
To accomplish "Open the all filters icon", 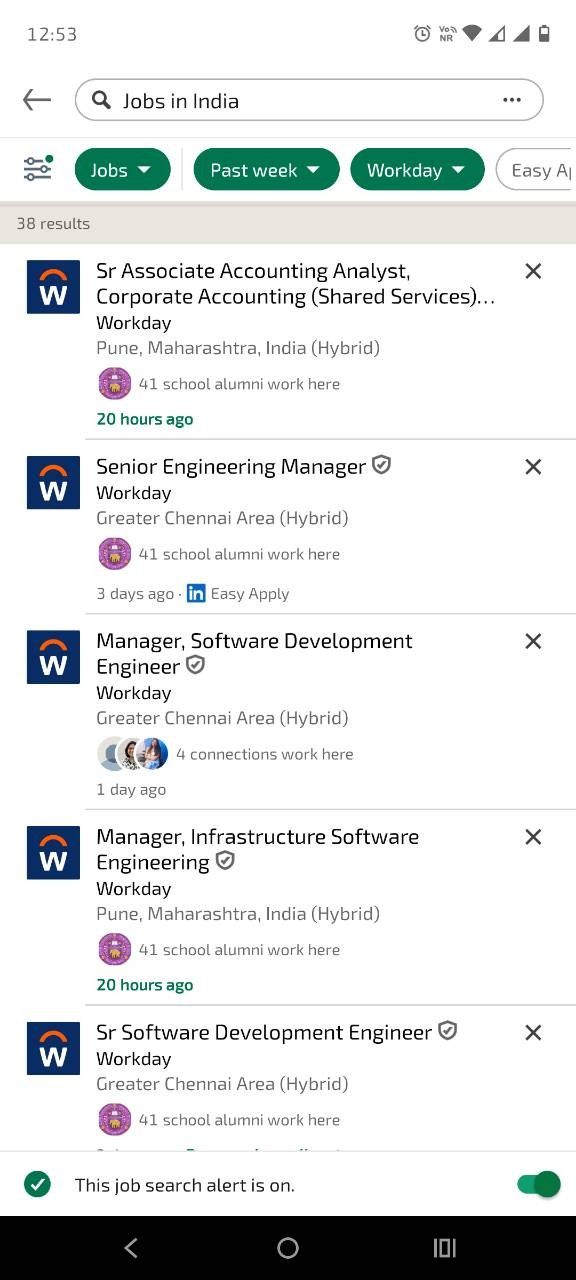I will (x=38, y=168).
